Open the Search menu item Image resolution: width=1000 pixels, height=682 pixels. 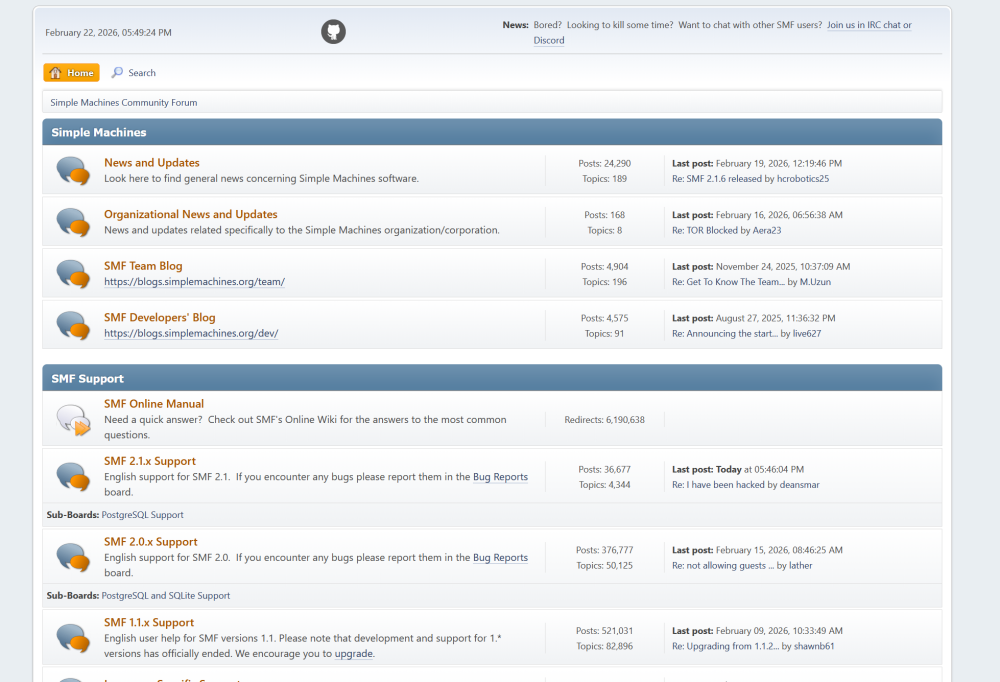click(x=133, y=73)
